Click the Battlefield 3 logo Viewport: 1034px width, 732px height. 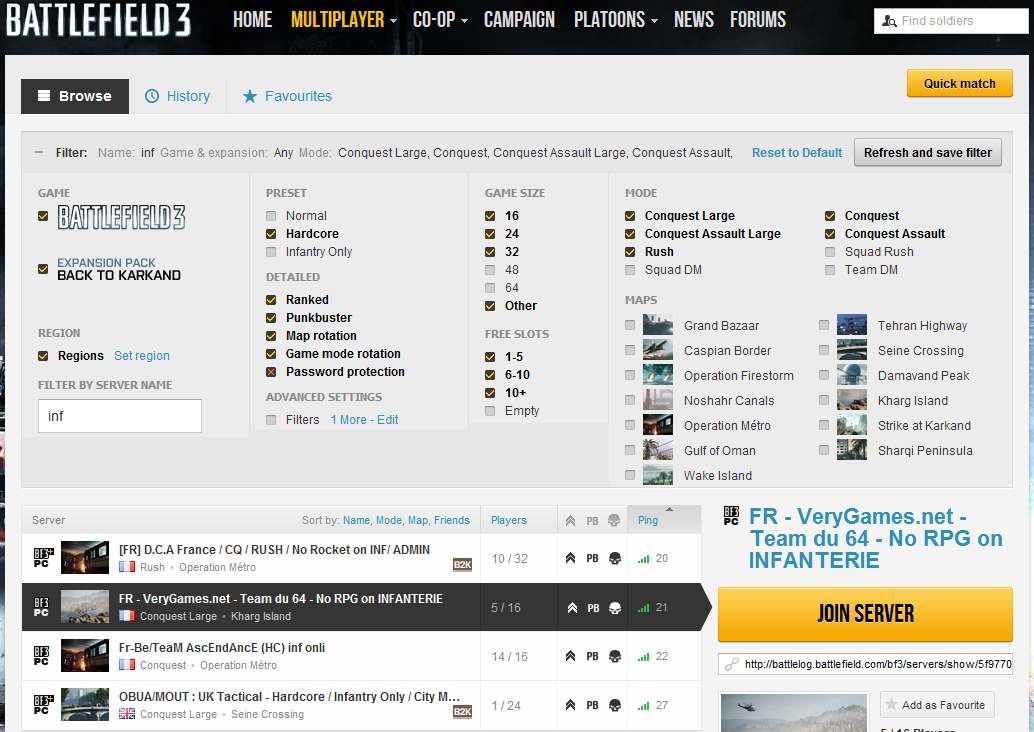point(97,20)
